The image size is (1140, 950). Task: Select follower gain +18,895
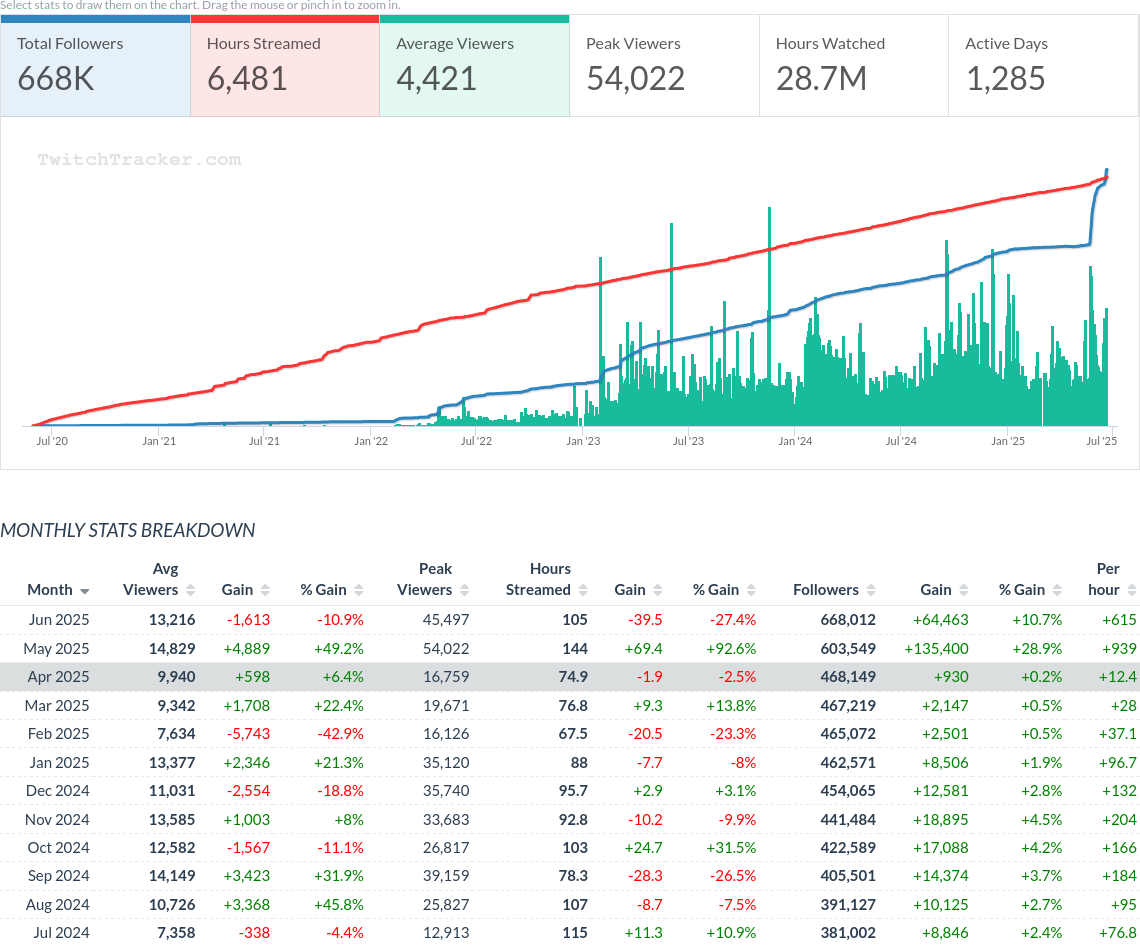(x=941, y=820)
